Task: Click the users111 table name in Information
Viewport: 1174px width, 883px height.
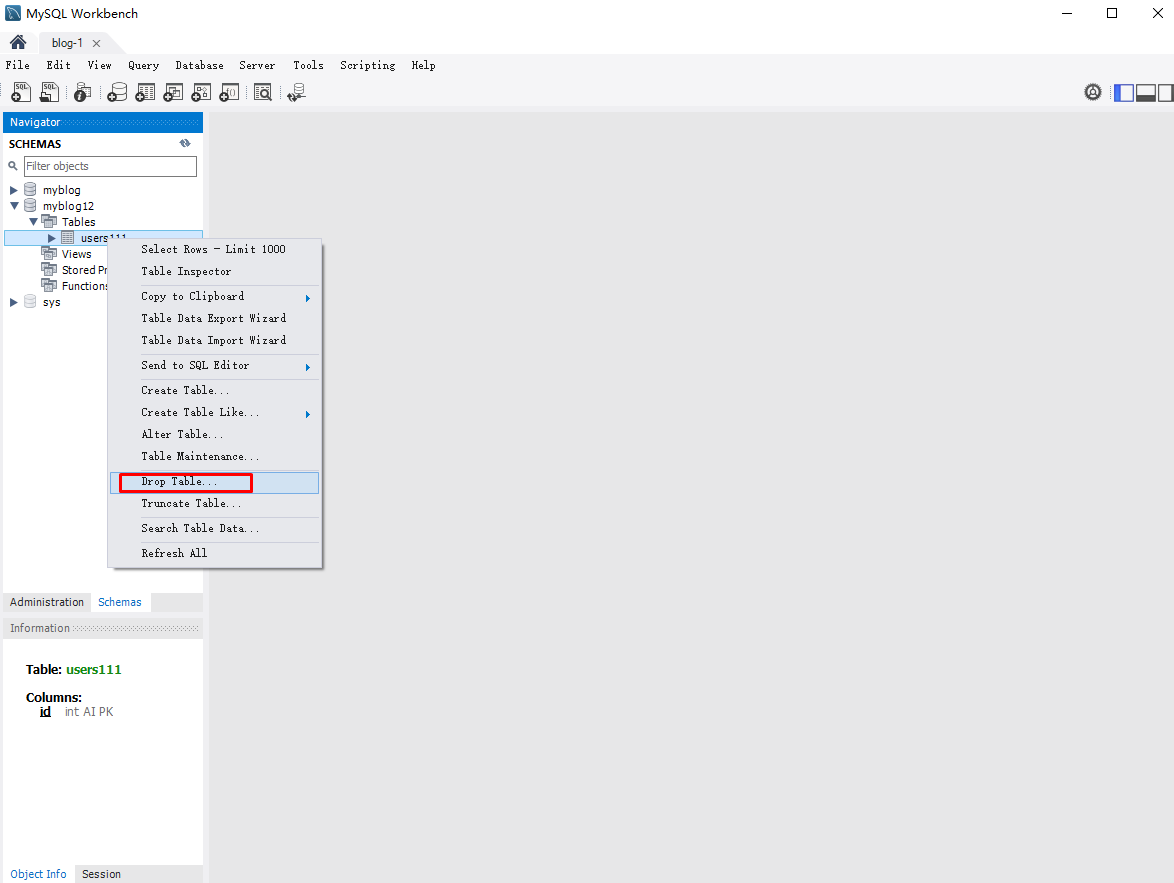Action: pyautogui.click(x=94, y=670)
